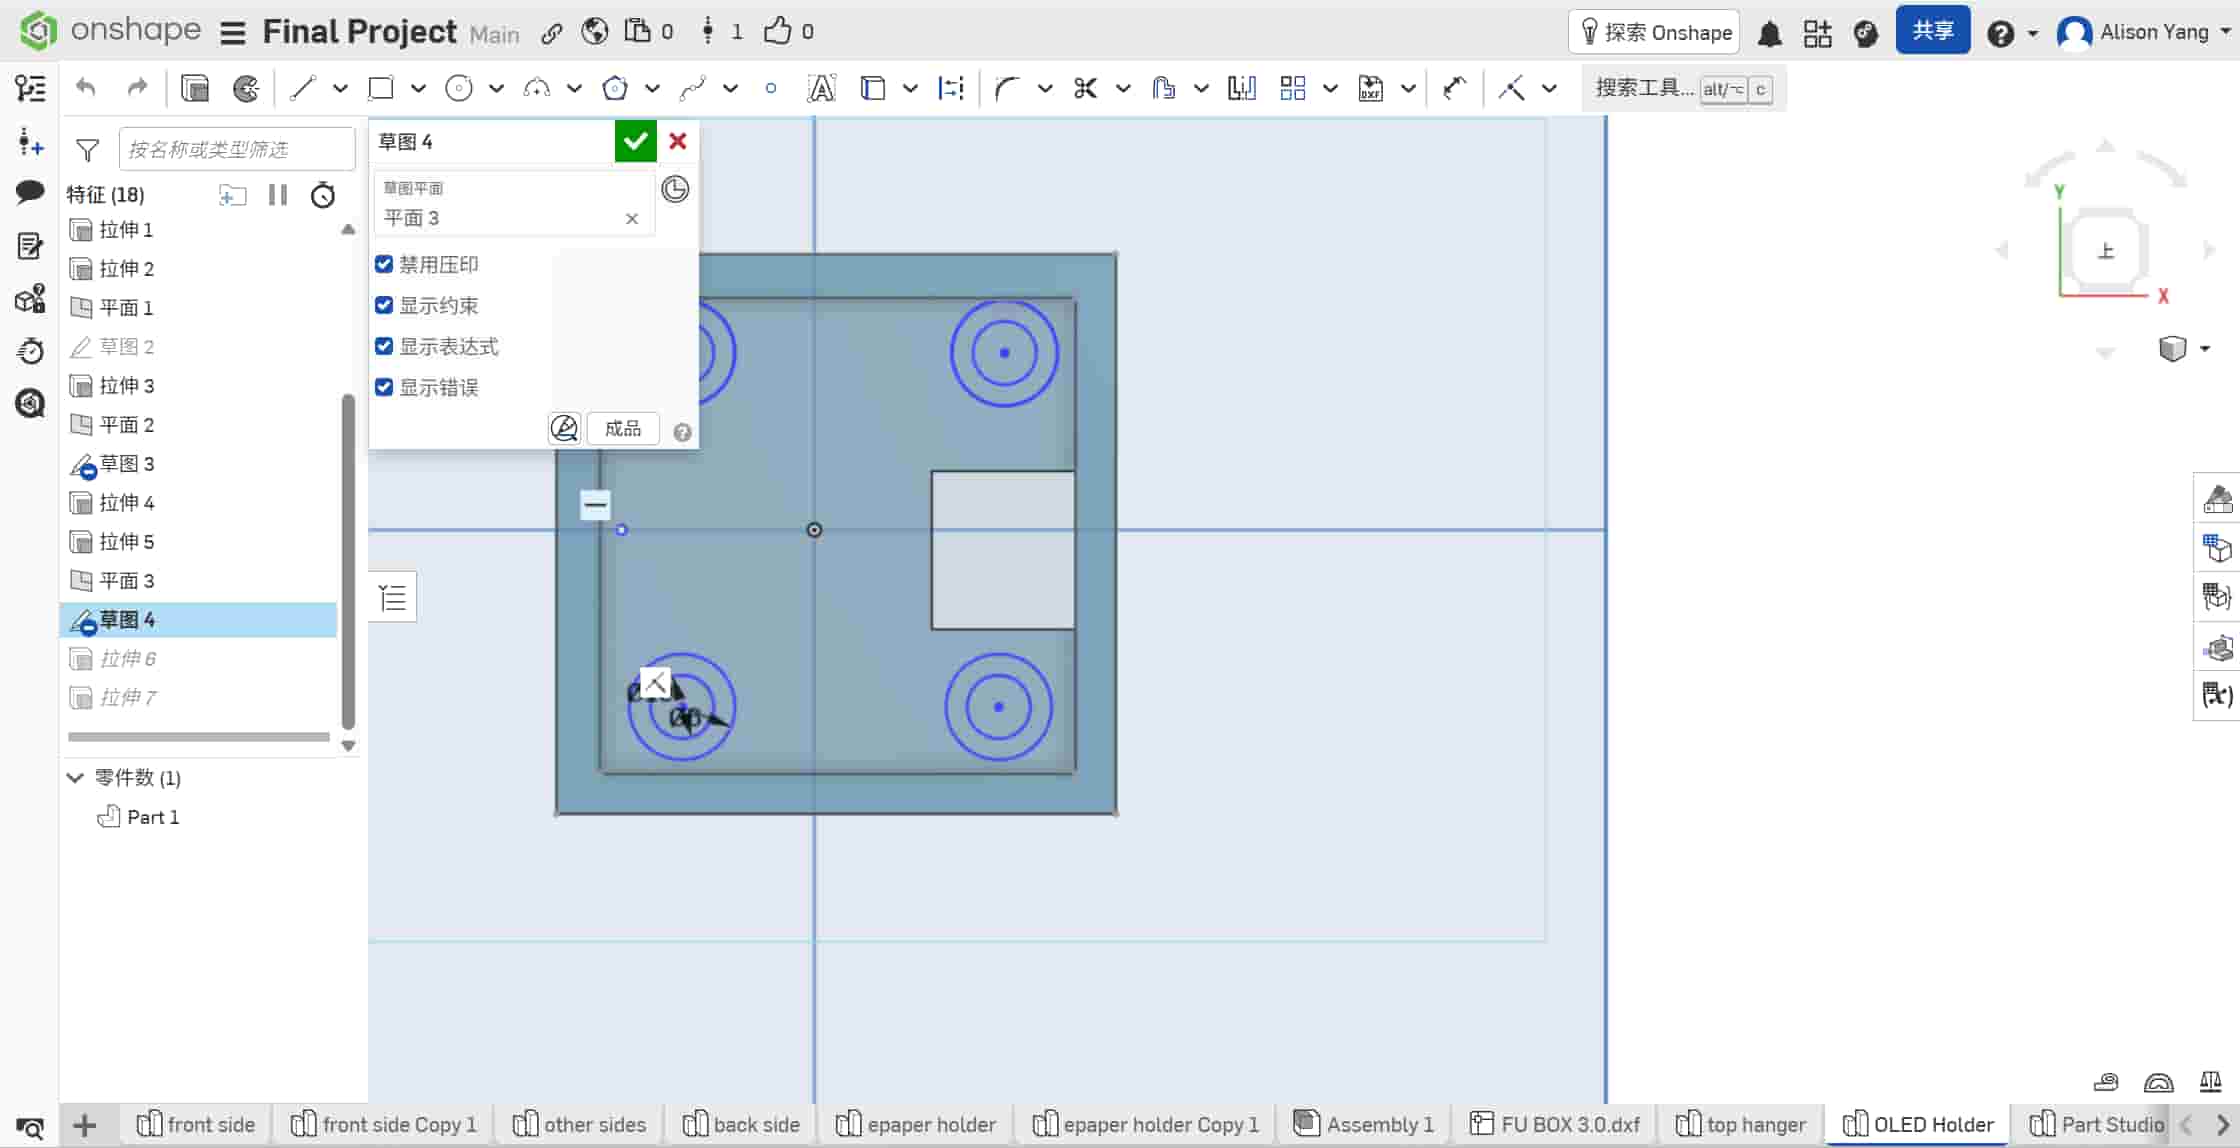Select the Point sketch tool
2240x1148 pixels.
tap(770, 88)
